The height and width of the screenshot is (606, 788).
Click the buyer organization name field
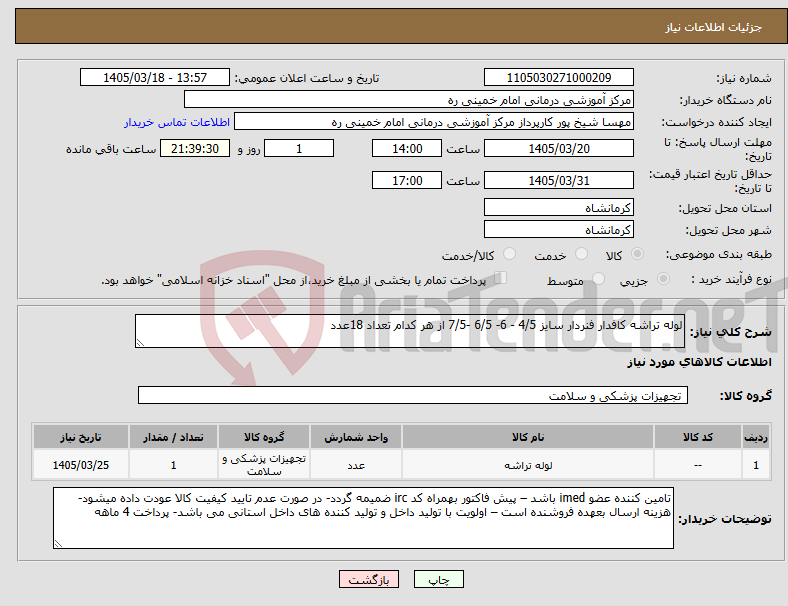point(409,99)
